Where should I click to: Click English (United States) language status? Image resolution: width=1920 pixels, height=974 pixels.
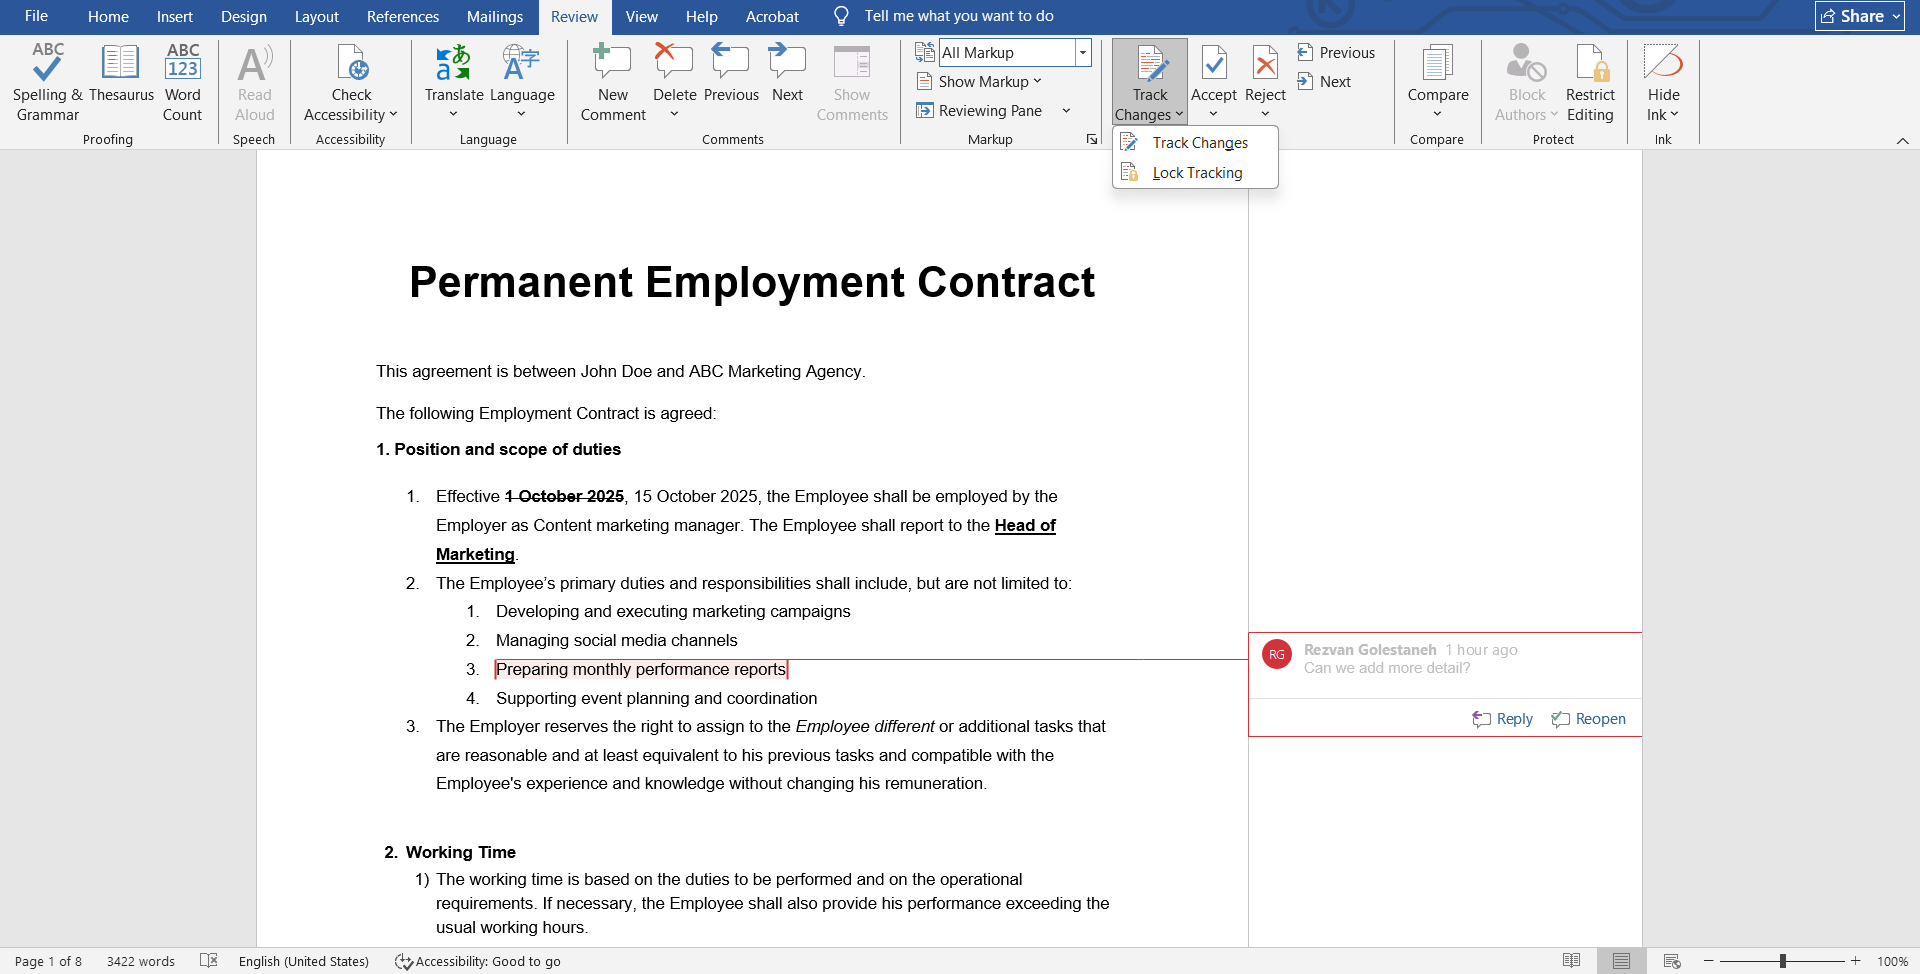[304, 961]
